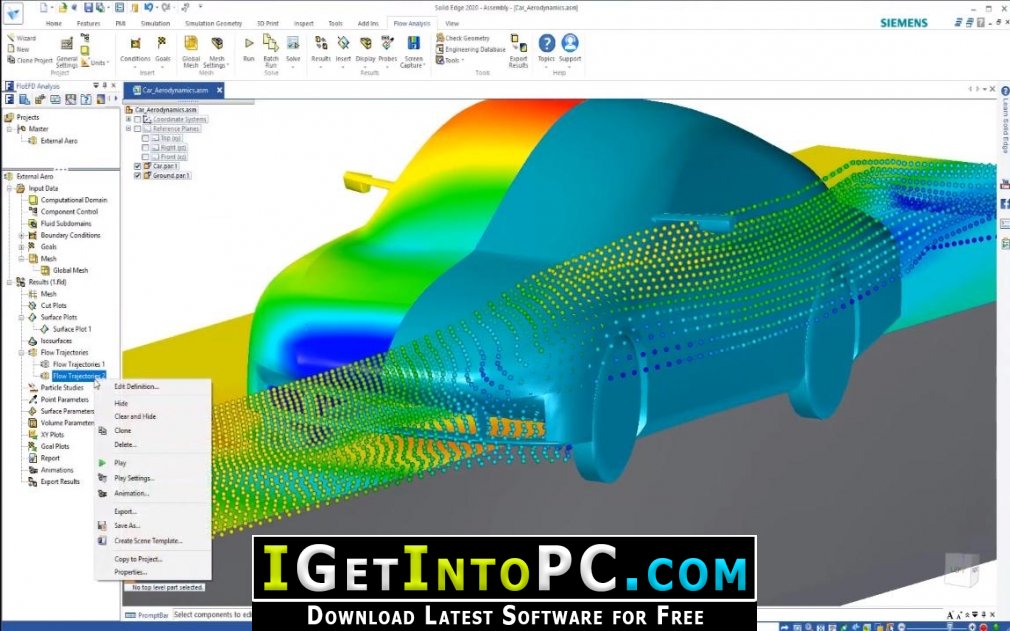The height and width of the screenshot is (631, 1010).
Task: Open the Conditions dropdown
Action: pos(135,50)
